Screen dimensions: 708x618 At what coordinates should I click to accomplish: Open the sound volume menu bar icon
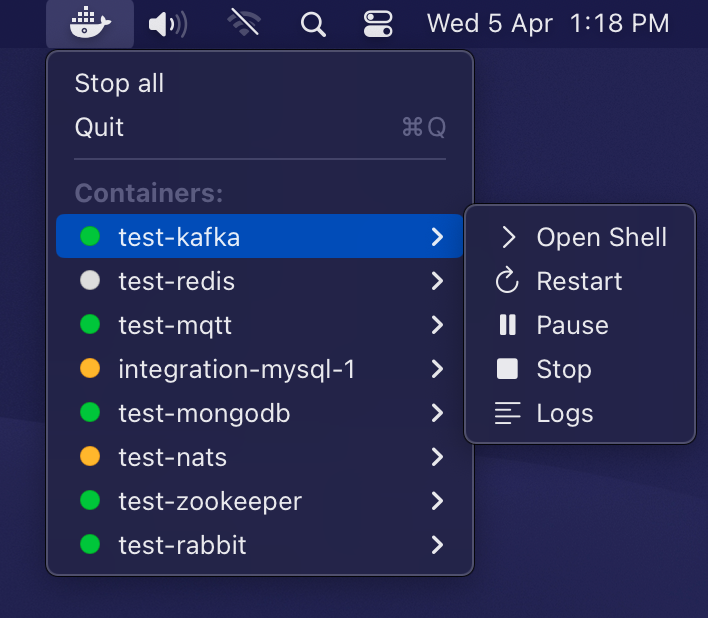coord(168,24)
